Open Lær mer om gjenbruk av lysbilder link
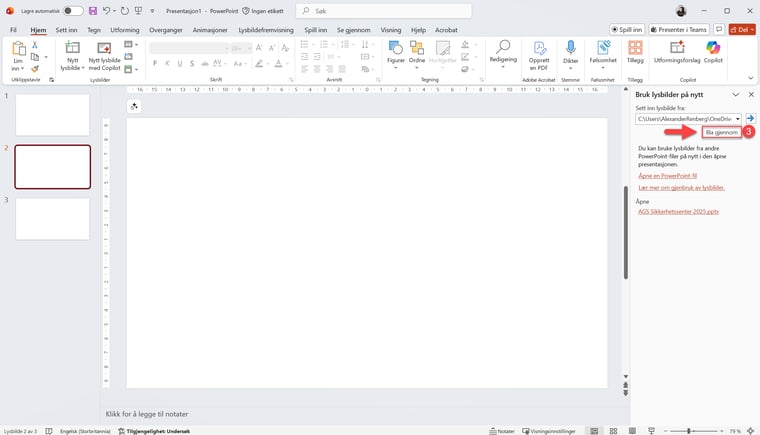The height and width of the screenshot is (435, 760). 681,187
